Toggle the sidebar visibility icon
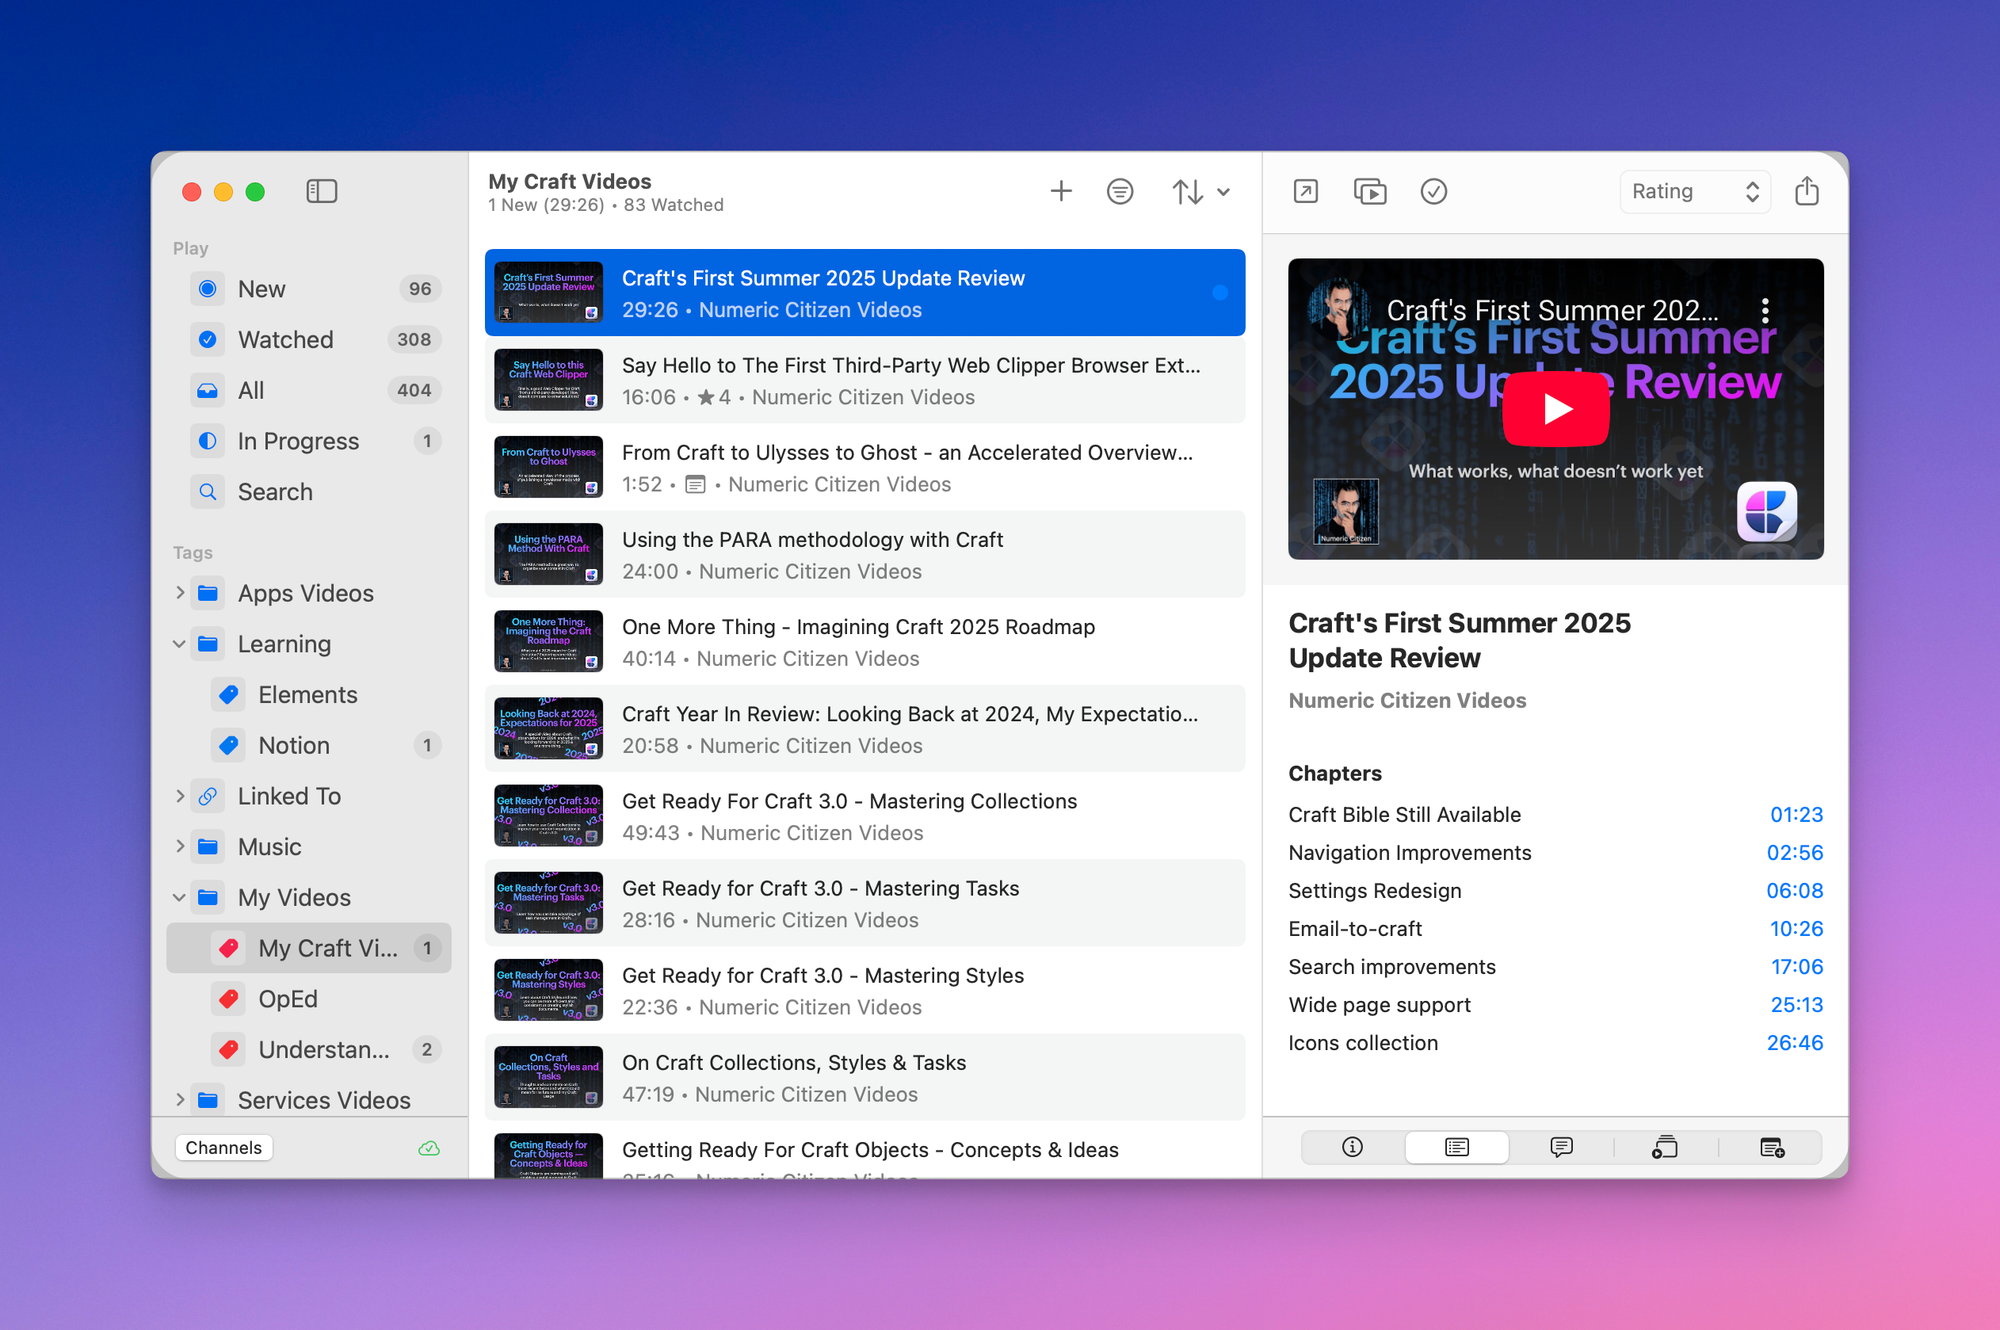The height and width of the screenshot is (1330, 2000). [x=321, y=191]
